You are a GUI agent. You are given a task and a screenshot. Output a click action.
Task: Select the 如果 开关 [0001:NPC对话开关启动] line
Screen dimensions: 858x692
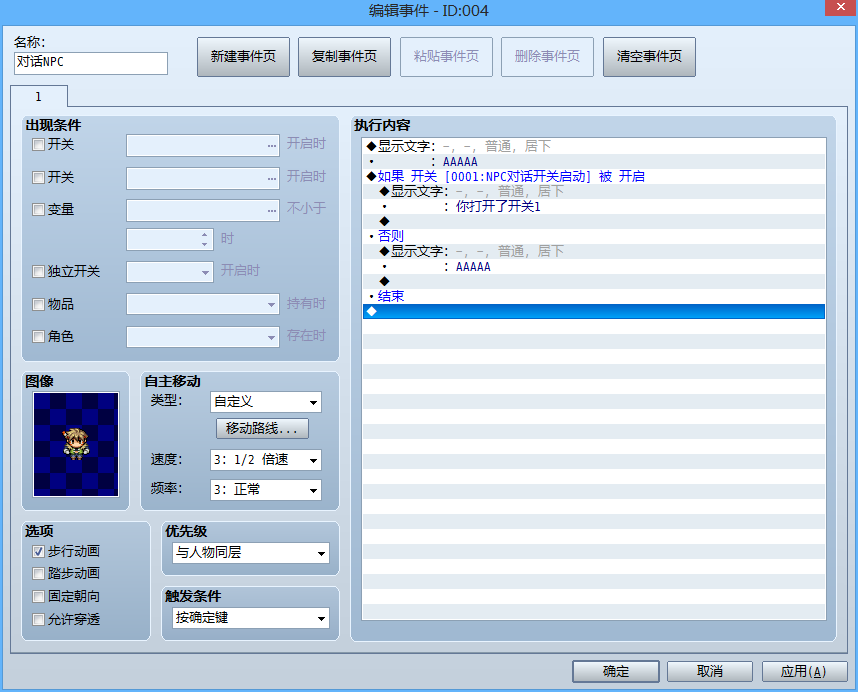(594, 176)
